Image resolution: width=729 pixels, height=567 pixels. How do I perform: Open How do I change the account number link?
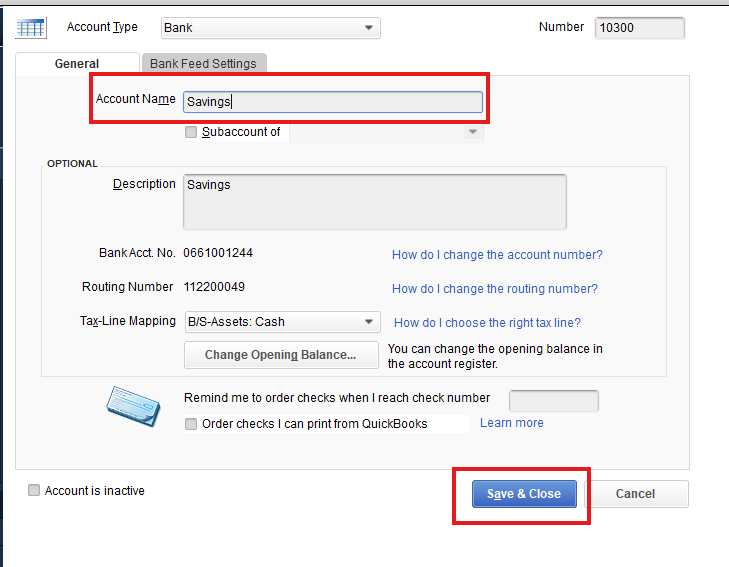tap(497, 255)
